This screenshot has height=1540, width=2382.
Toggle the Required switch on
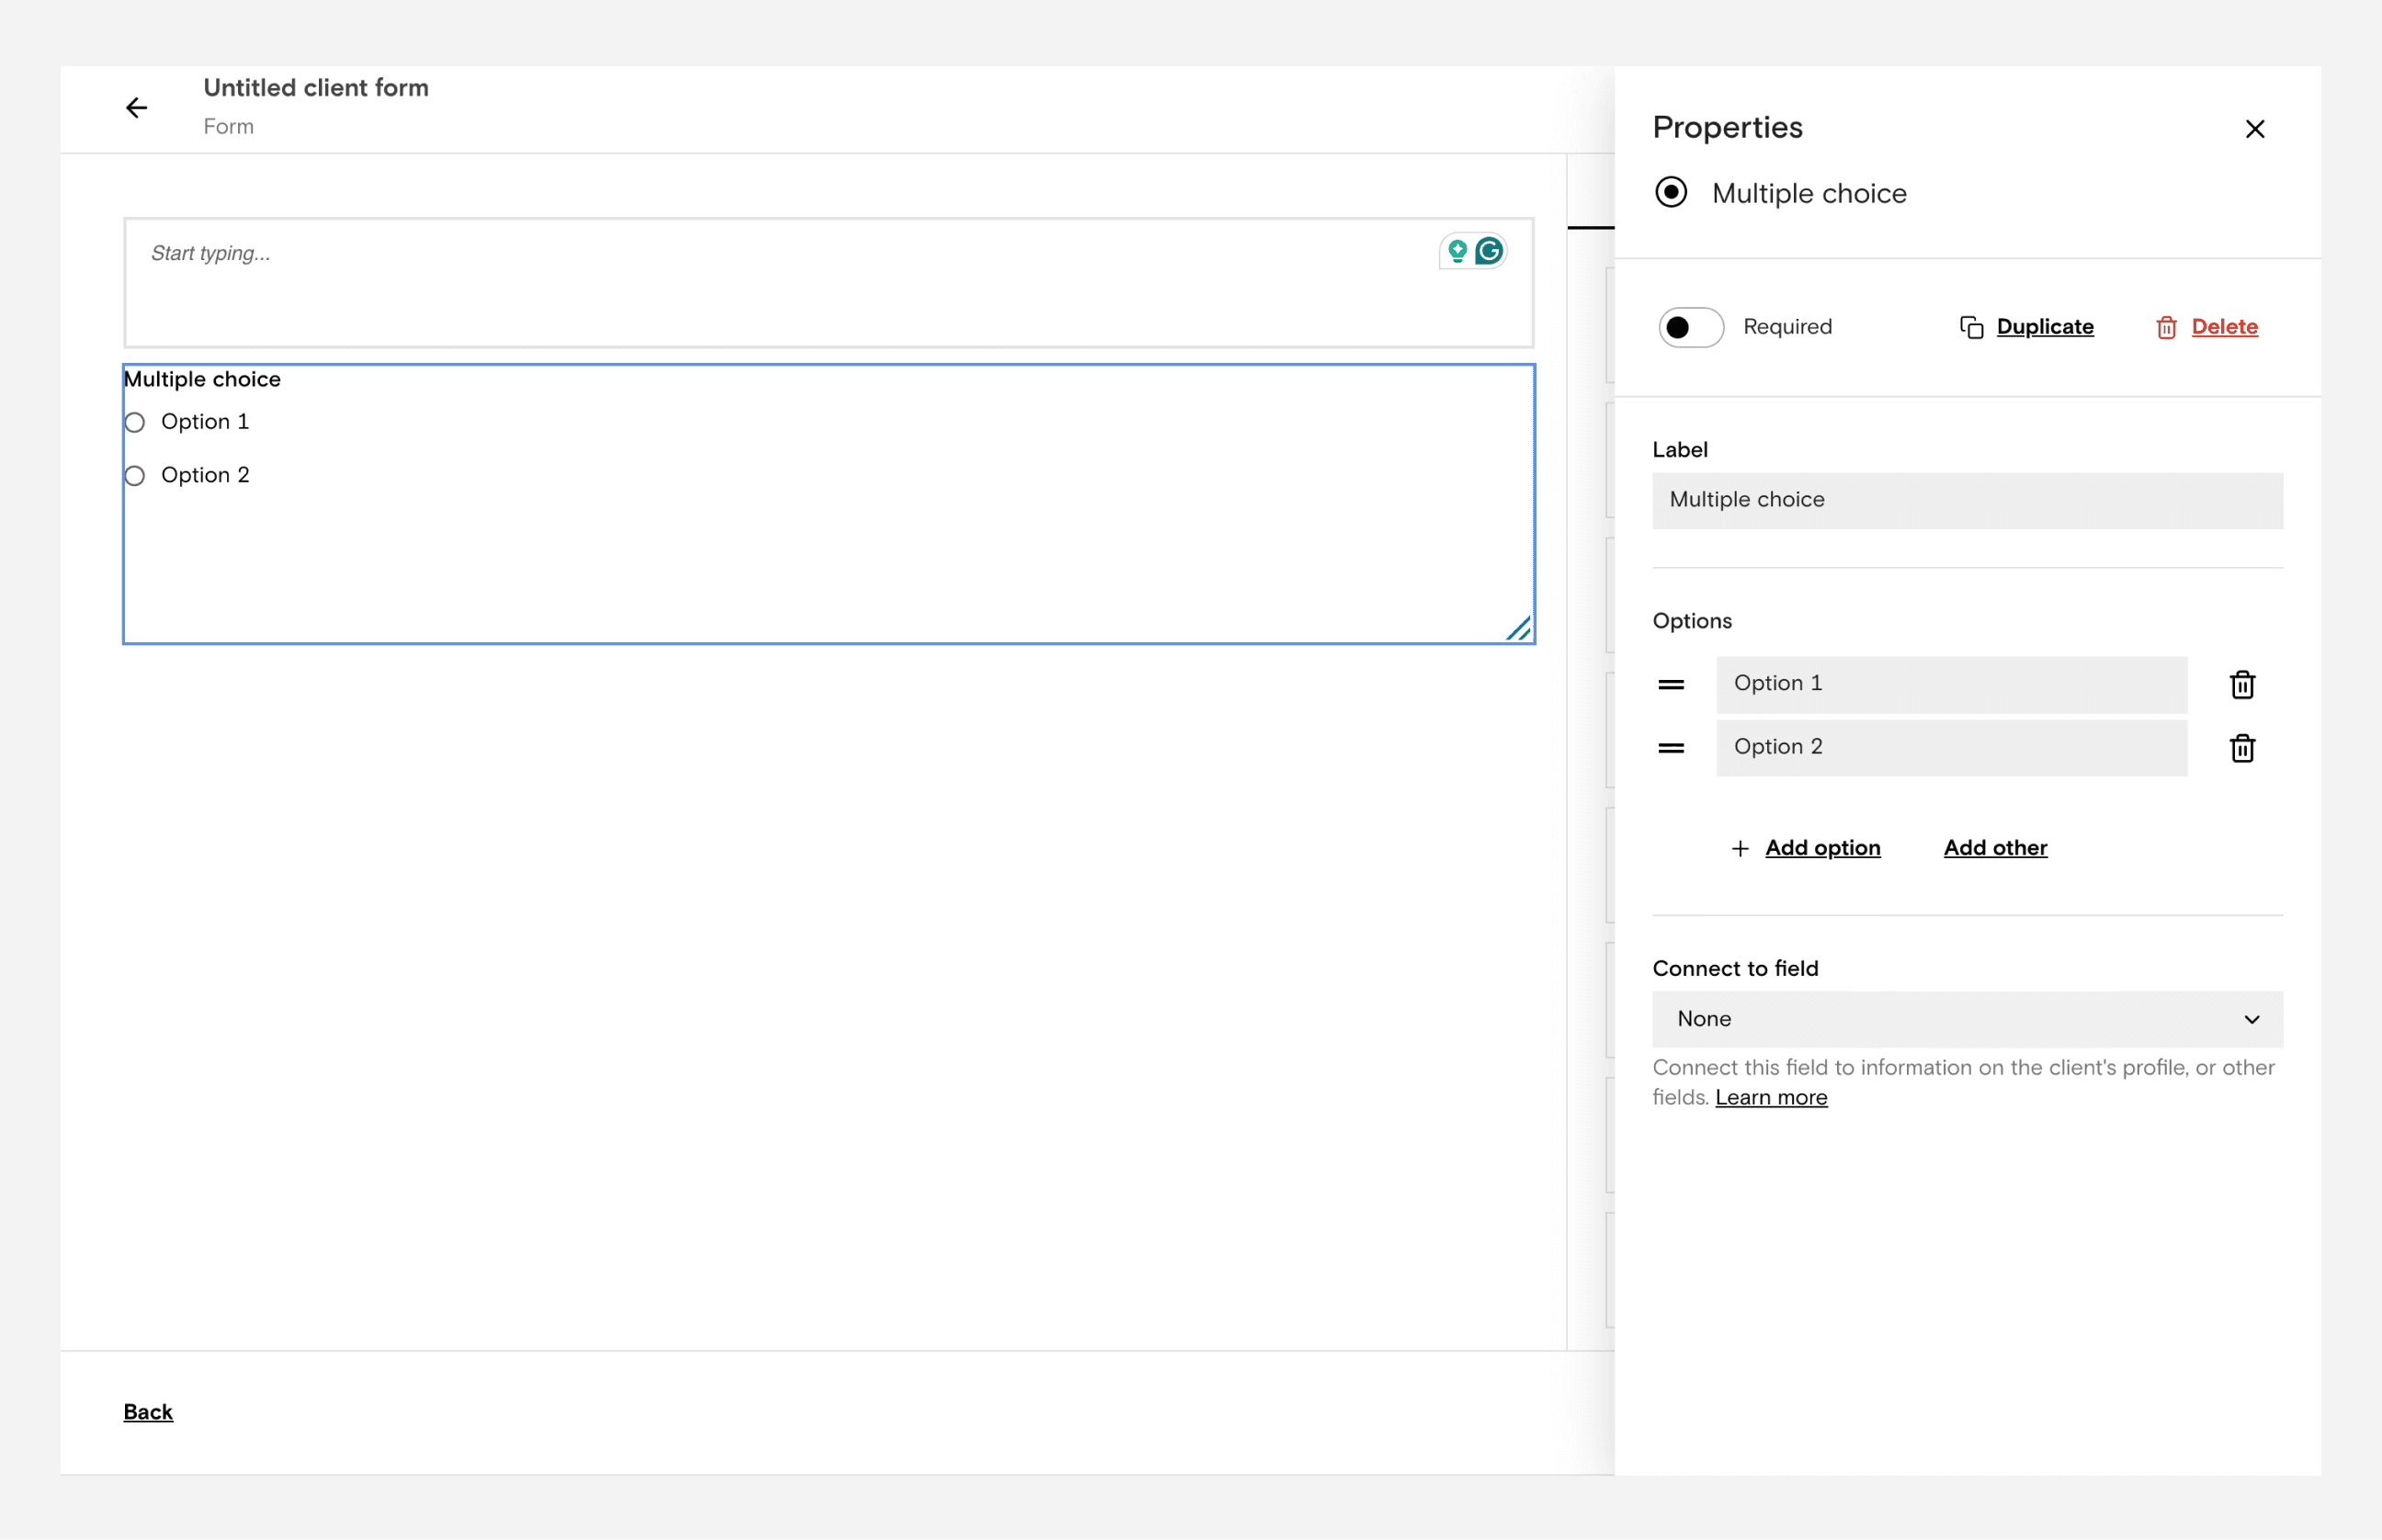[x=1690, y=327]
